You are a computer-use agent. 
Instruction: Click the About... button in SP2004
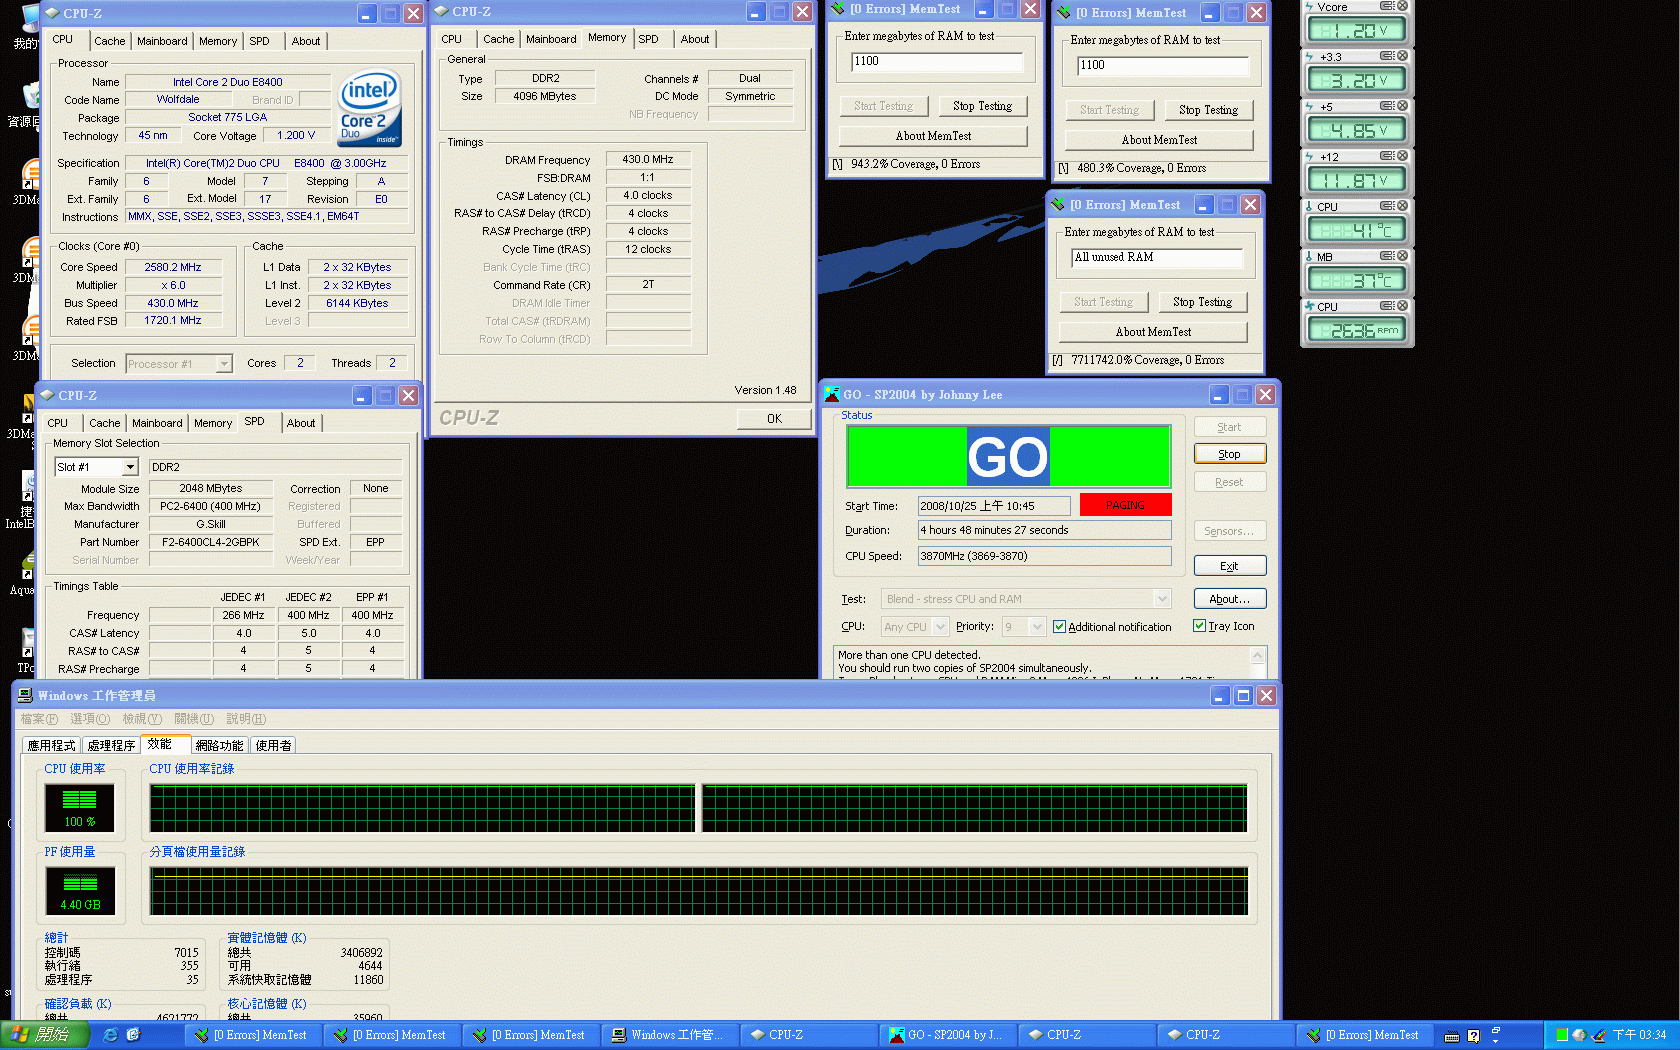pyautogui.click(x=1230, y=599)
